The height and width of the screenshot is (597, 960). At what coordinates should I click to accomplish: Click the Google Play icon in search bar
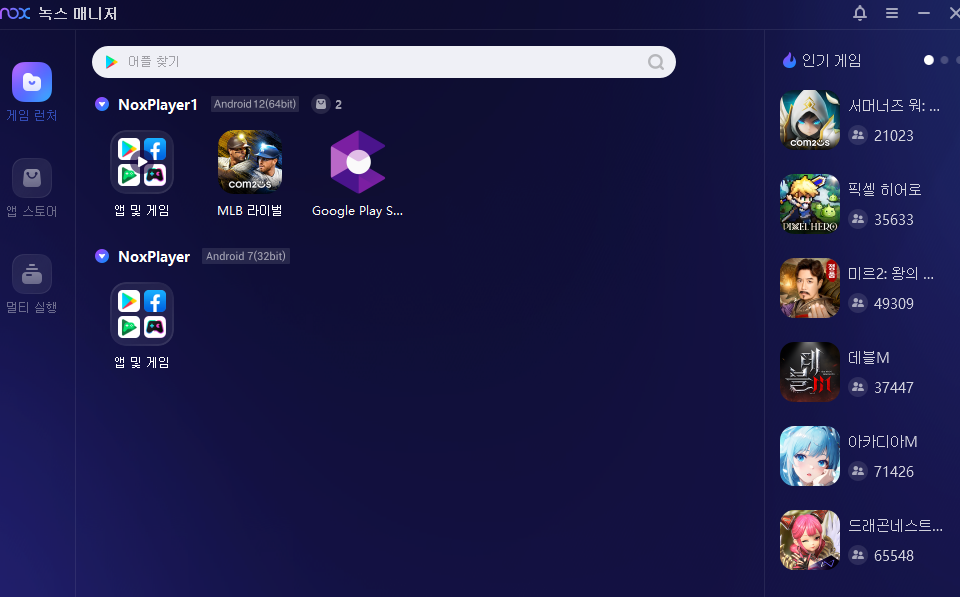[x=111, y=62]
